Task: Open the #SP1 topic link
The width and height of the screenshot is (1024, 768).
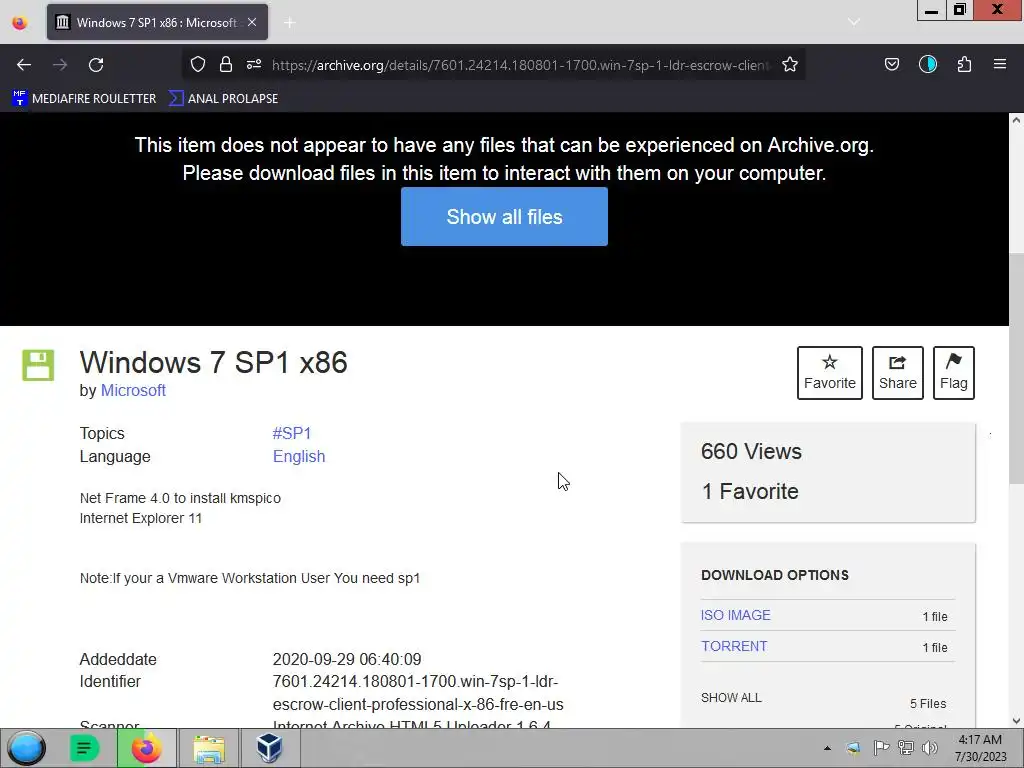Action: (292, 434)
